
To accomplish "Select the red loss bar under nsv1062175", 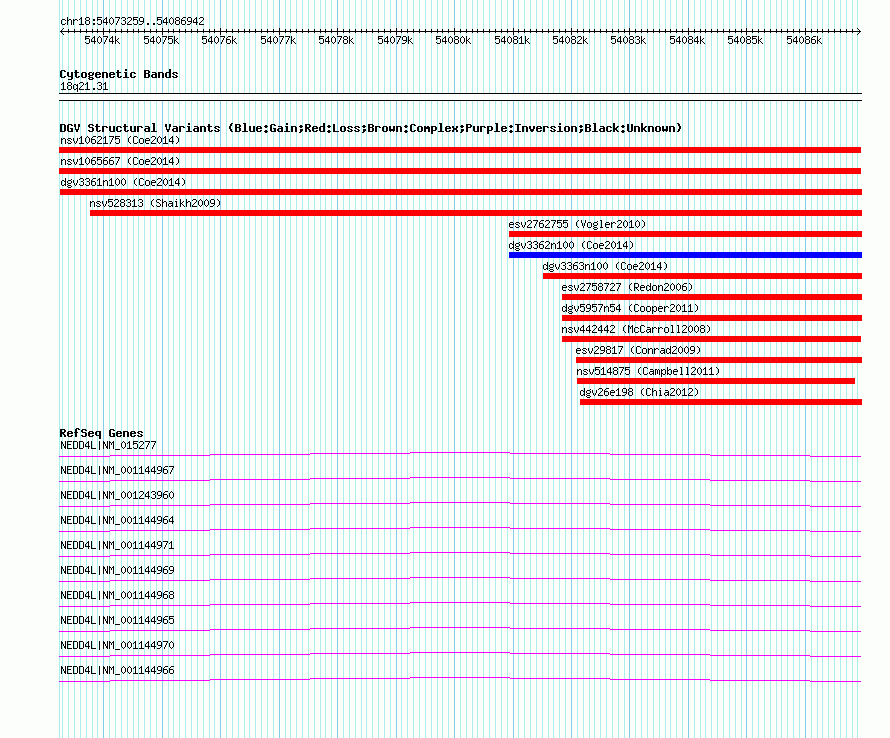I will point(460,150).
